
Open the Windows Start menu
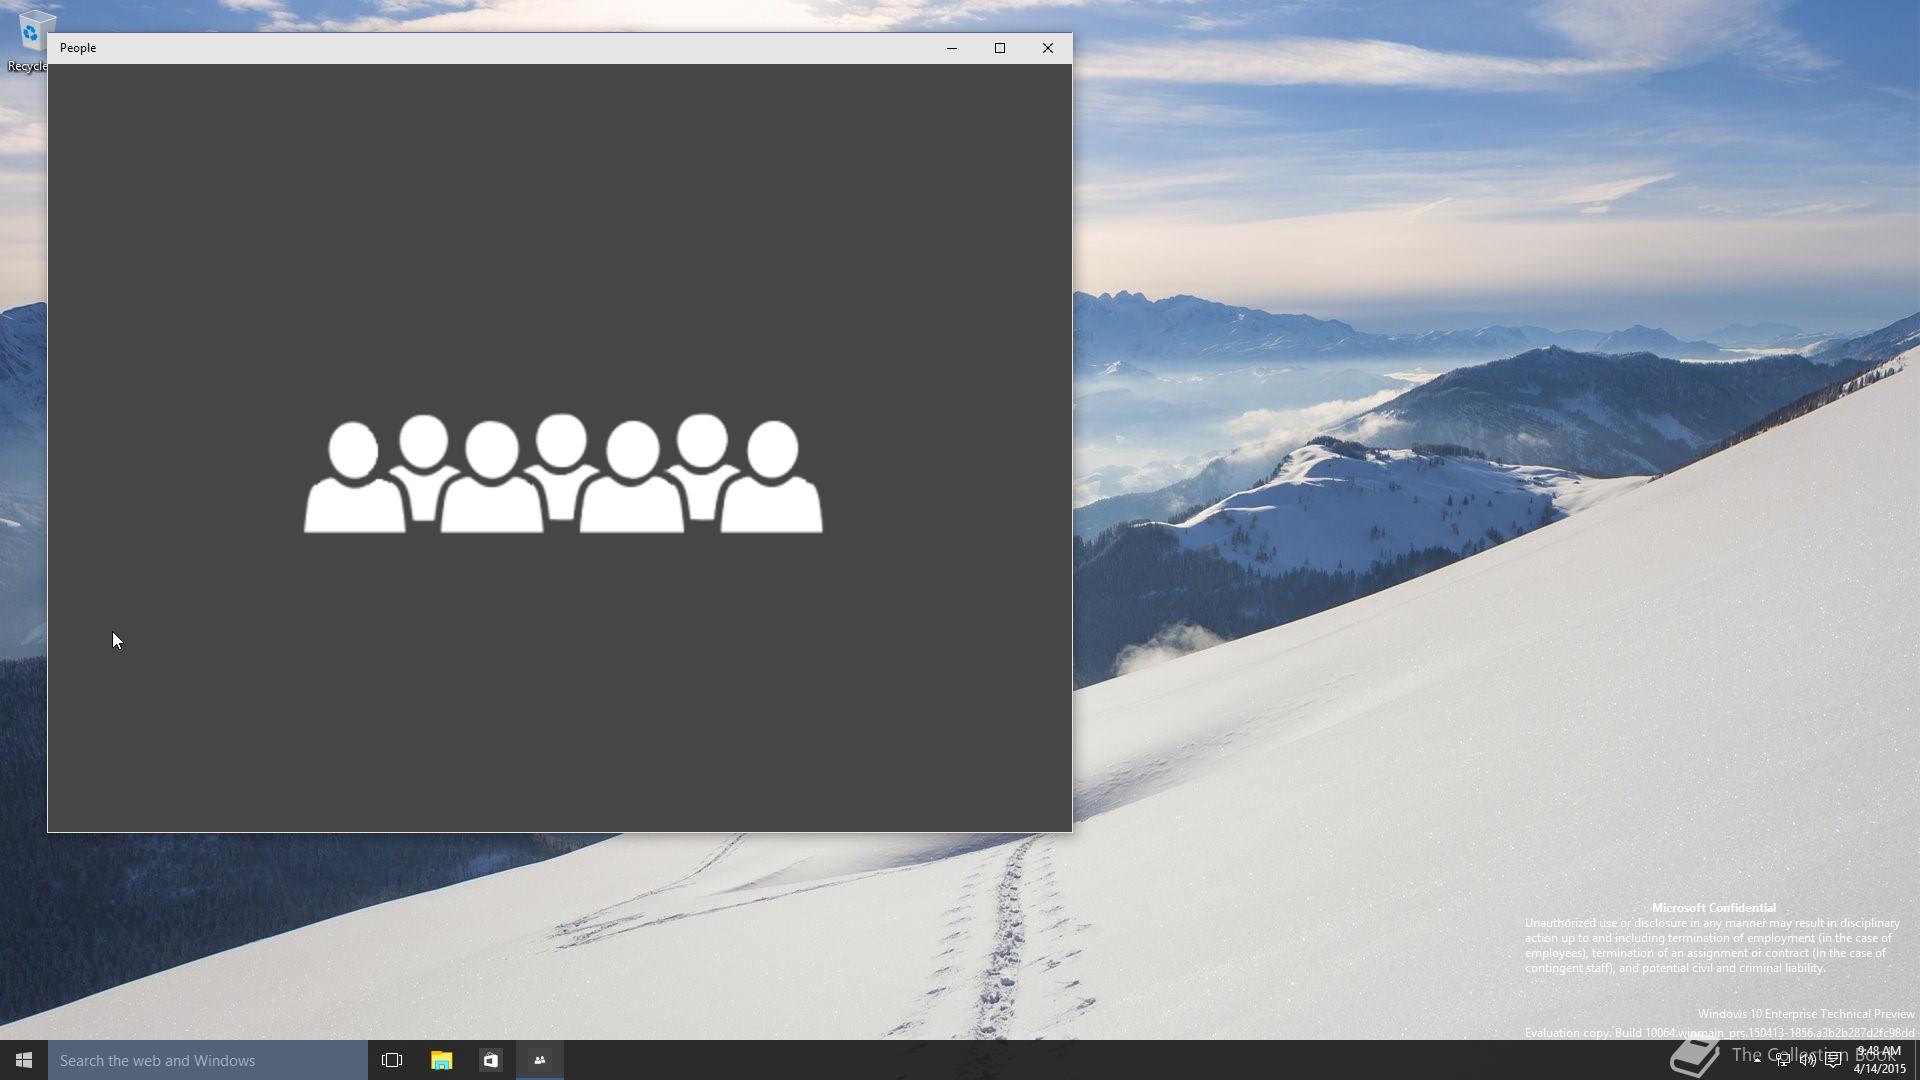[24, 1060]
